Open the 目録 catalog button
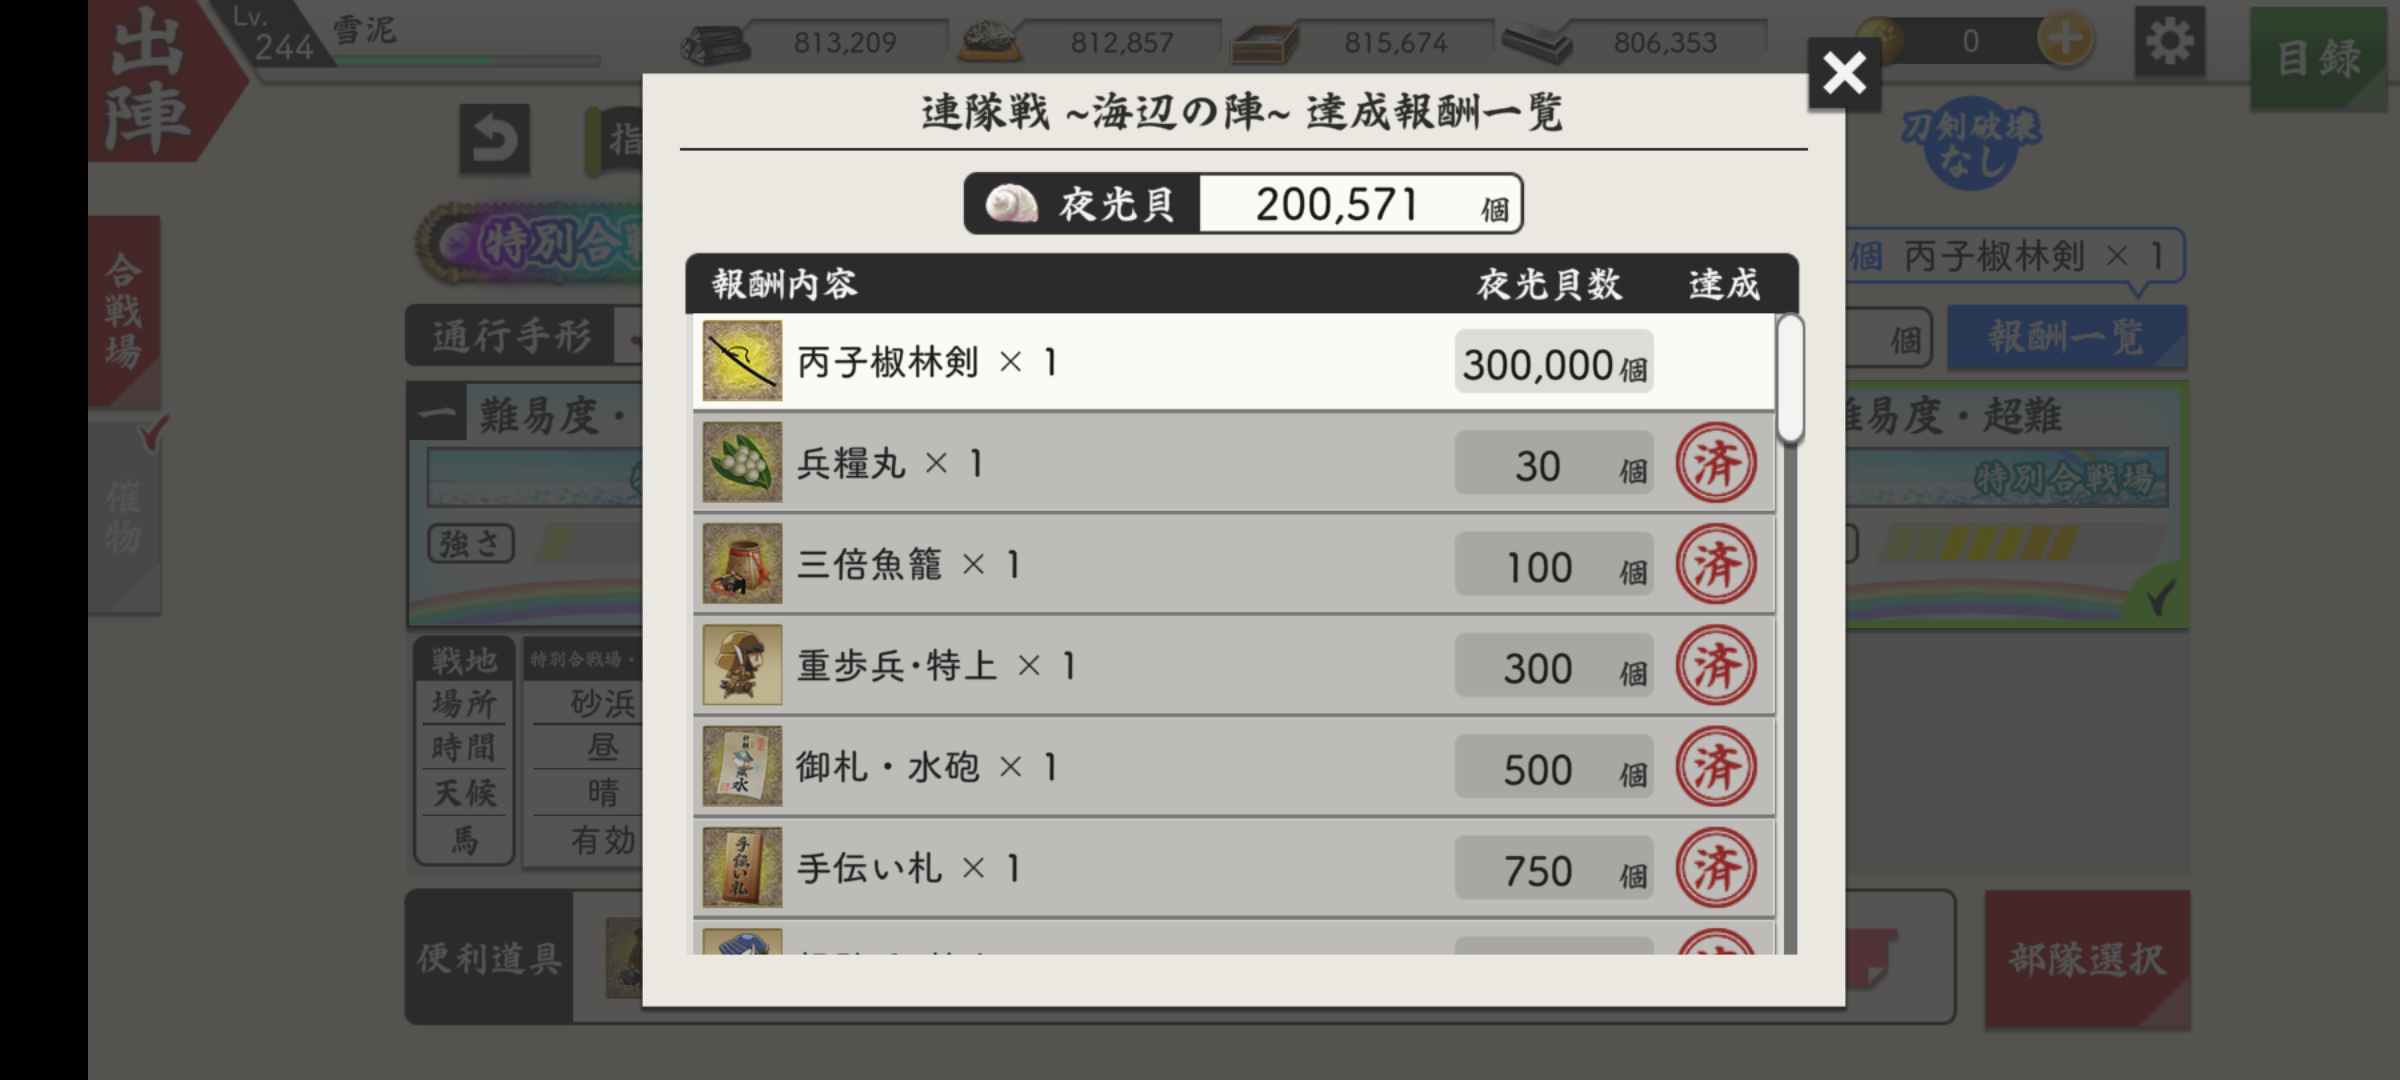 [2318, 58]
